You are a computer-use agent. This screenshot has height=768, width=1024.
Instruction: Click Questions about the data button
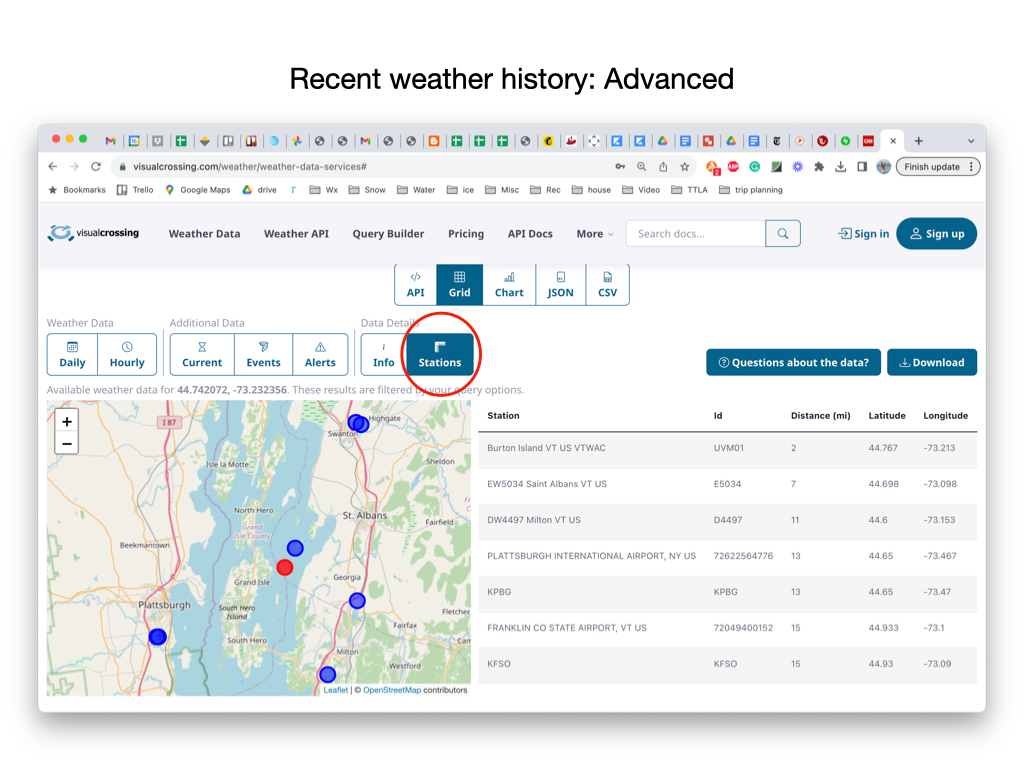pos(793,362)
